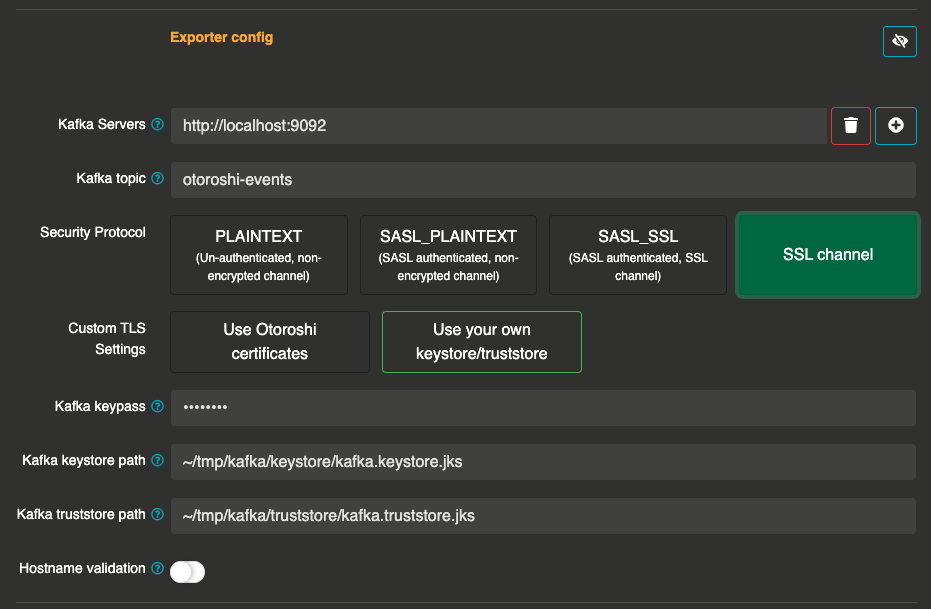This screenshot has height=609, width=931.
Task: Choose SASL_SSL security protocol
Action: pos(638,255)
